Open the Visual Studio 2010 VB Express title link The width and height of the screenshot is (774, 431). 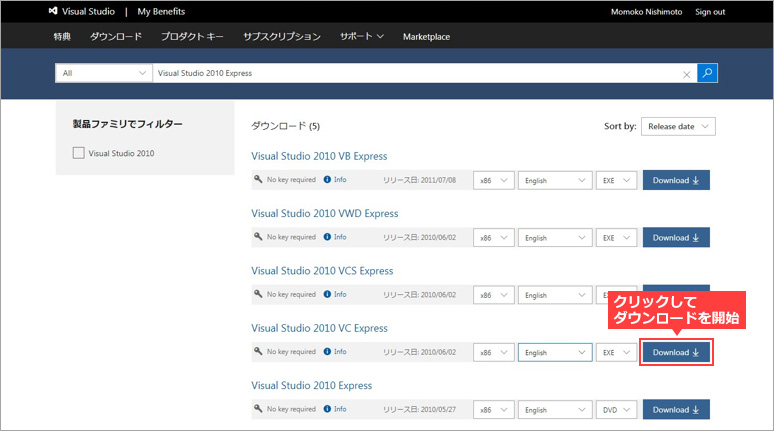[319, 156]
